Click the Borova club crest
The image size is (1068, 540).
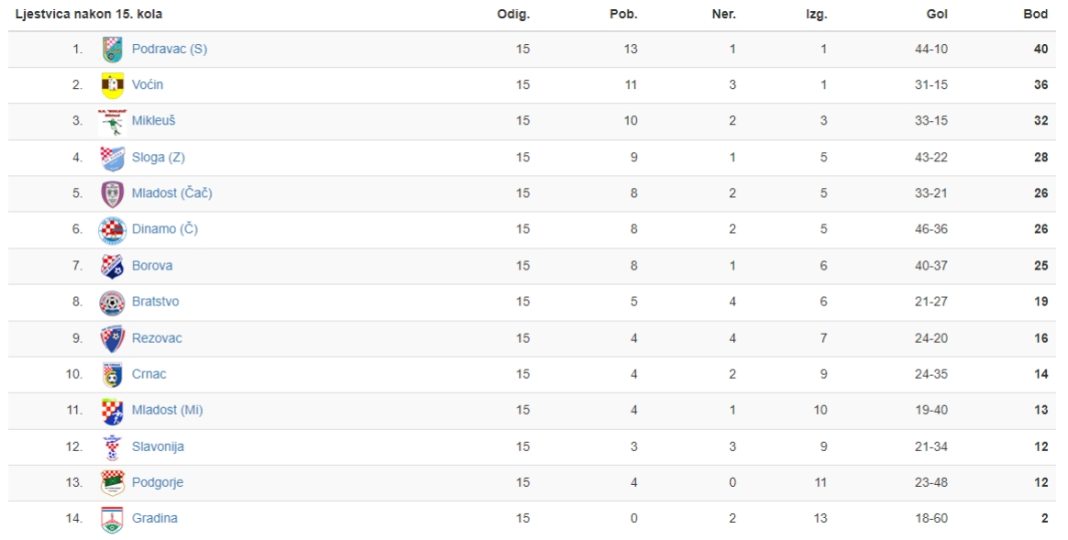pos(112,266)
